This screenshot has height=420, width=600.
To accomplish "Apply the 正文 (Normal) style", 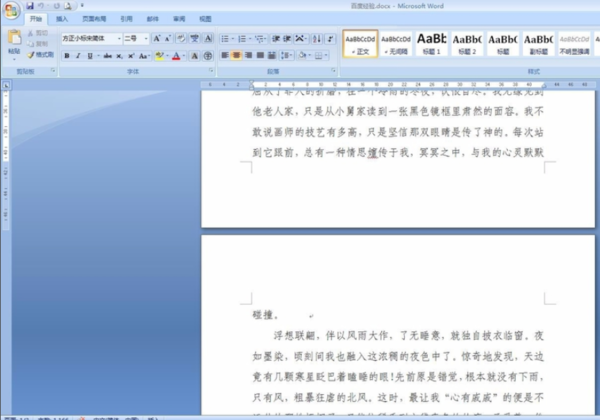I will pyautogui.click(x=360, y=44).
